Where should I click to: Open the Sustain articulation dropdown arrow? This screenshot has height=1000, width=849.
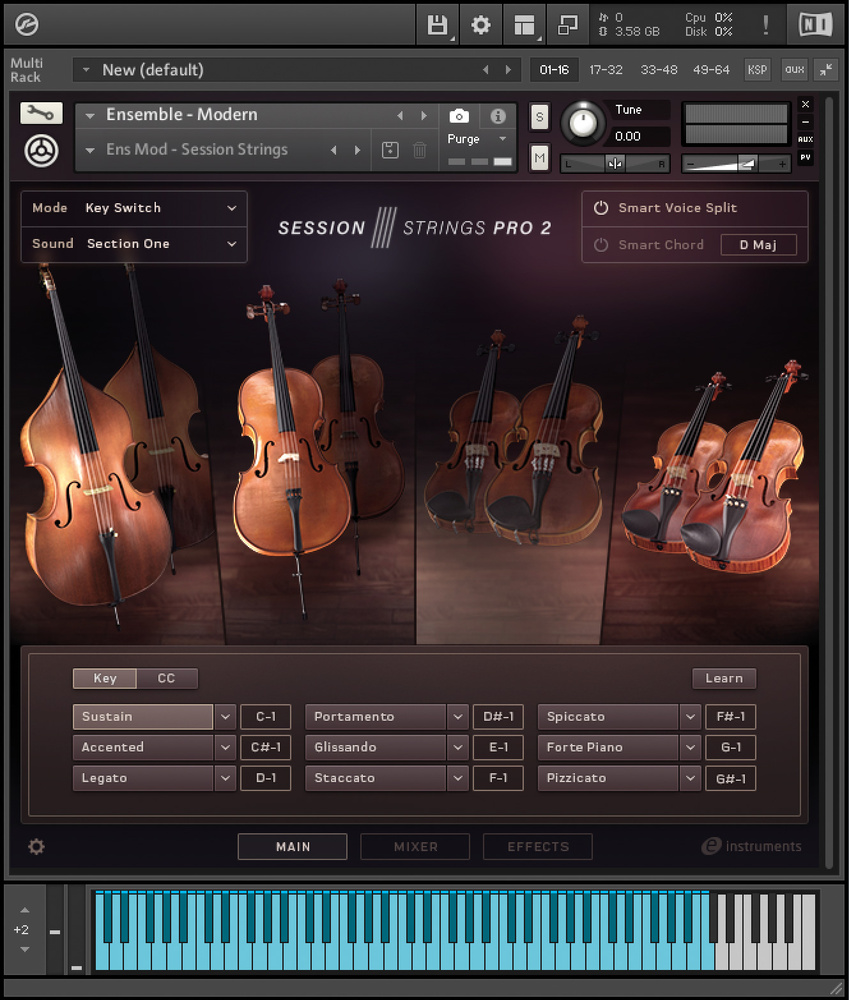point(225,717)
